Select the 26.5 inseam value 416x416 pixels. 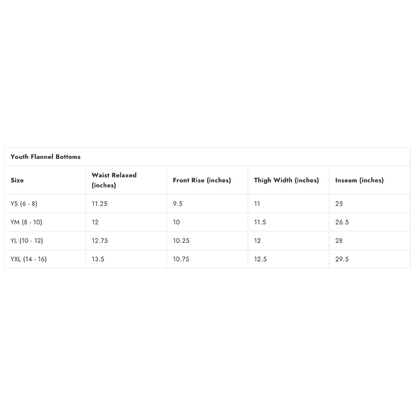(x=342, y=222)
